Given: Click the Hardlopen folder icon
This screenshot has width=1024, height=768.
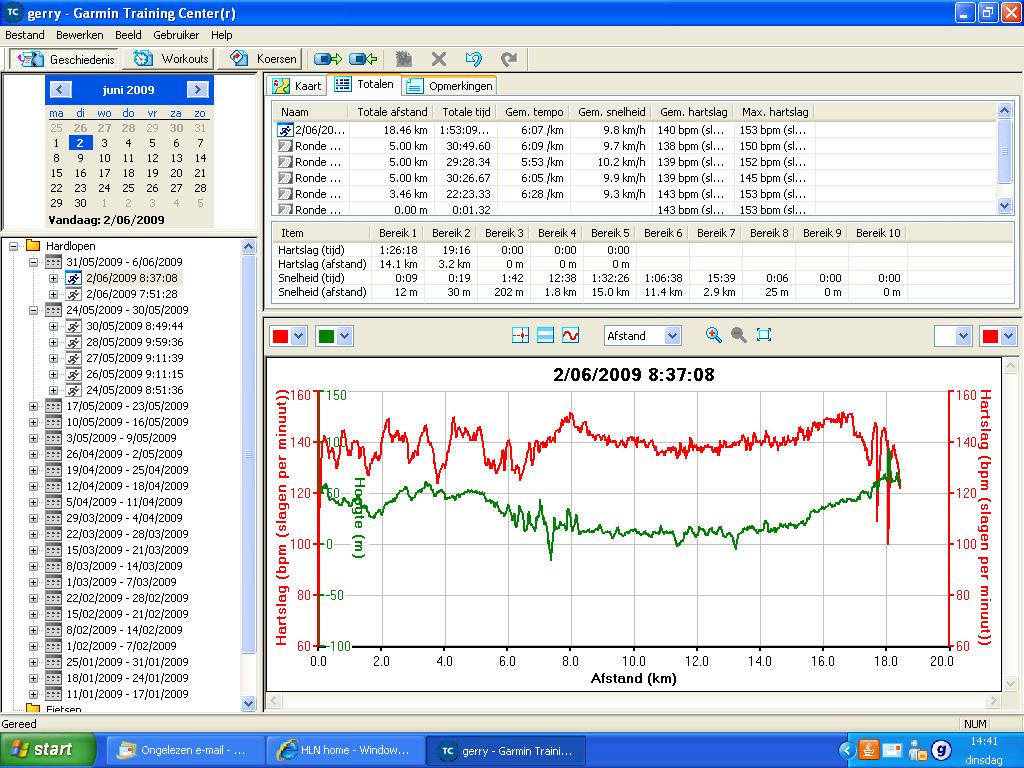Looking at the screenshot, I should point(33,246).
